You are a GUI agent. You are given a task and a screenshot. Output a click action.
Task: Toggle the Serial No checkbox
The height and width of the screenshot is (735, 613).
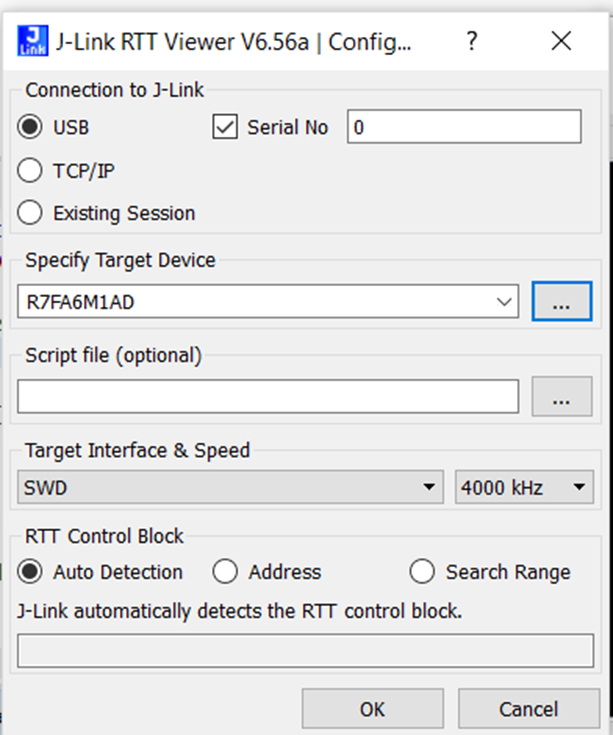[226, 128]
